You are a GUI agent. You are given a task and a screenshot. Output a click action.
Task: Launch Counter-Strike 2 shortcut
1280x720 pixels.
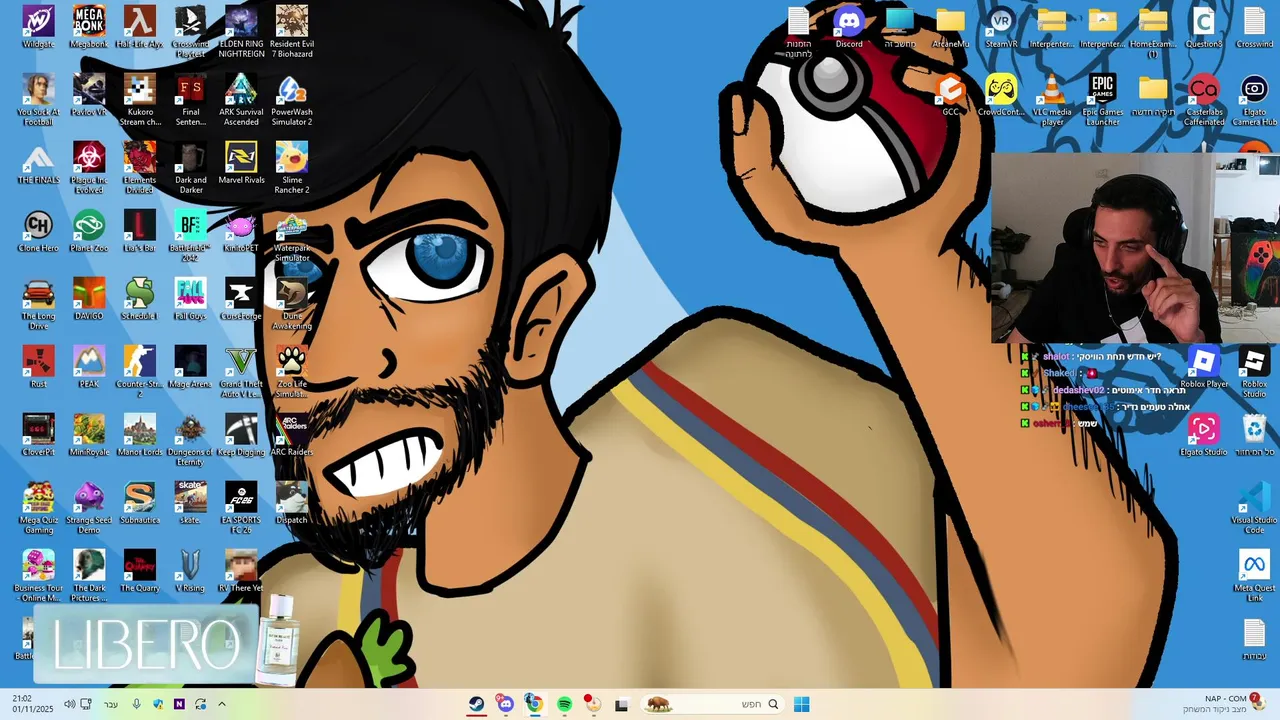140,372
